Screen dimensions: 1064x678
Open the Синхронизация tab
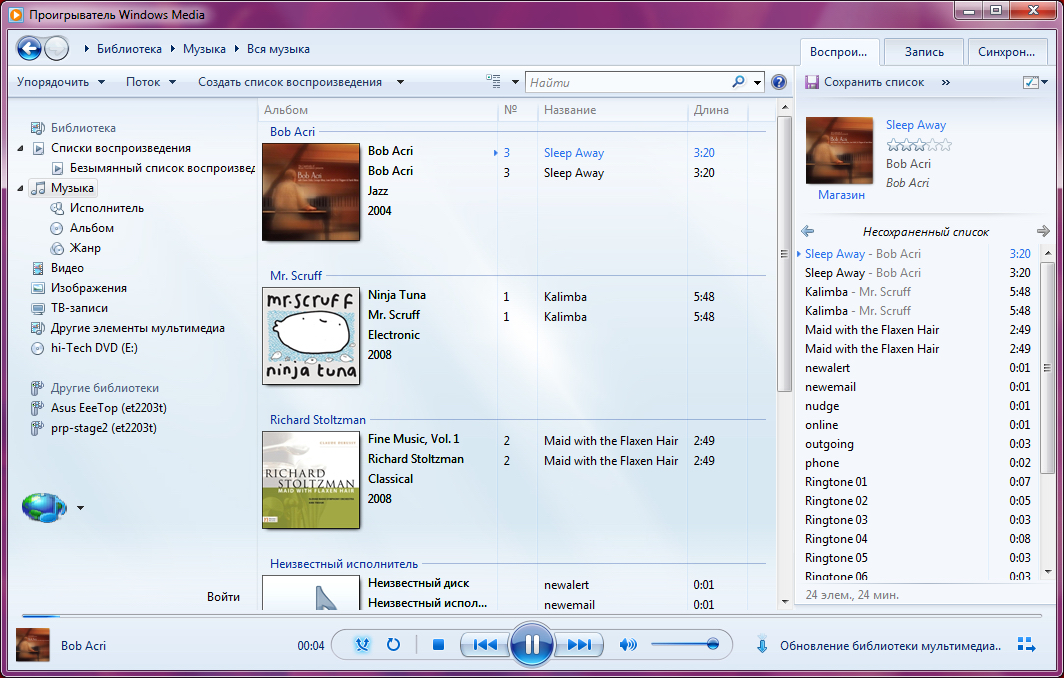click(x=1006, y=52)
